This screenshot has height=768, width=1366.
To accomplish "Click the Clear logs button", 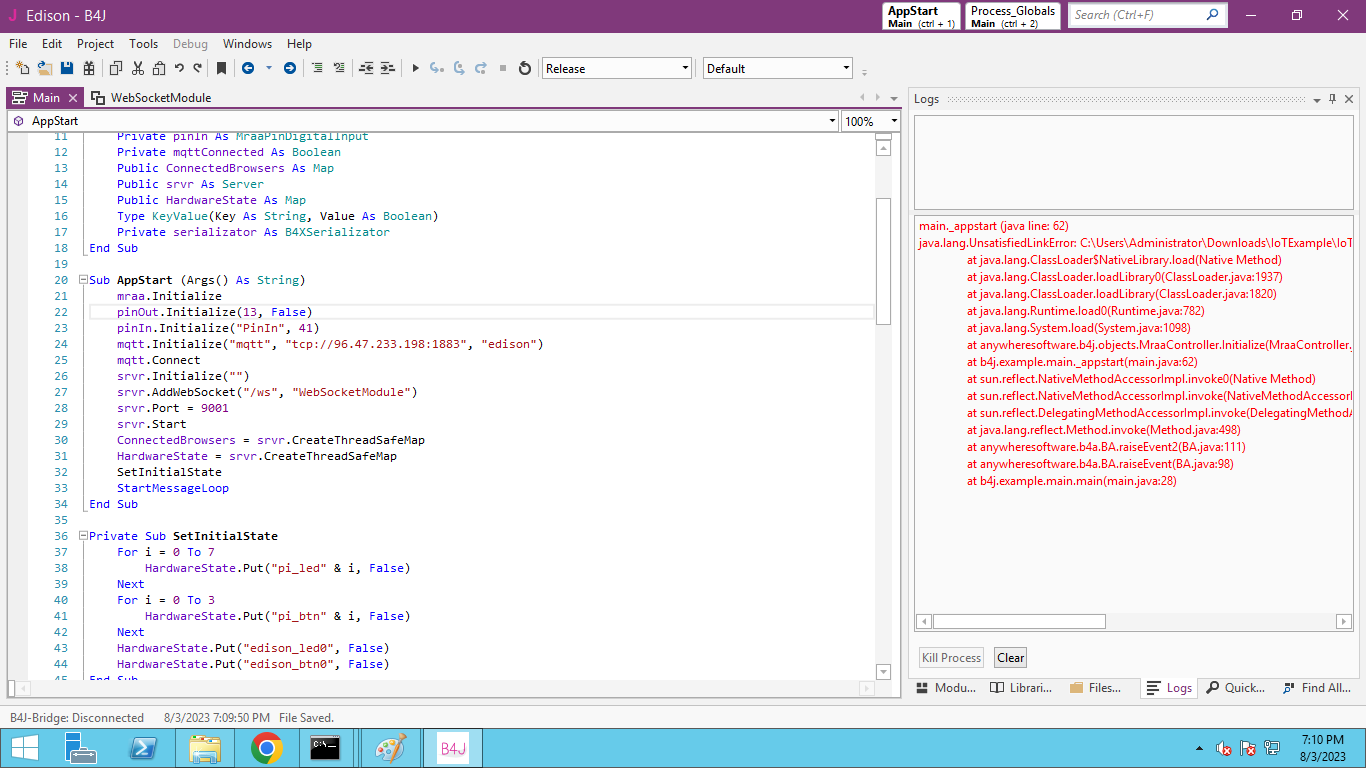I will point(1010,658).
